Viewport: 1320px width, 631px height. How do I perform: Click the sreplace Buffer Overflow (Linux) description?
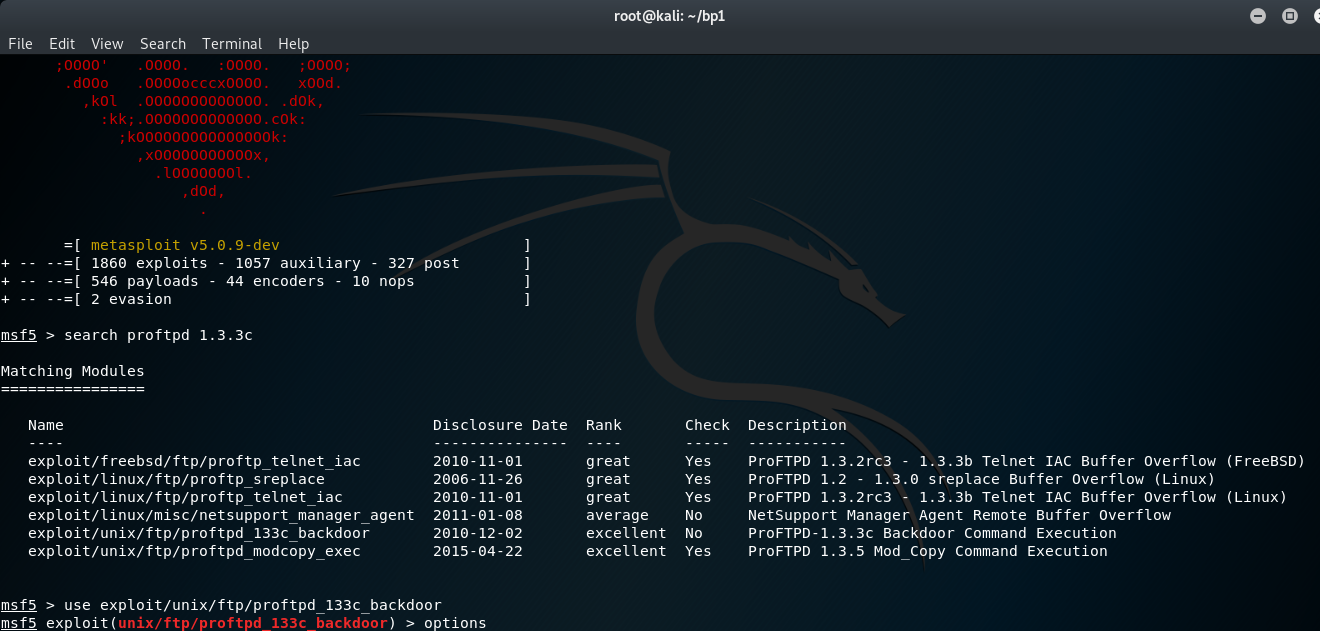point(982,479)
